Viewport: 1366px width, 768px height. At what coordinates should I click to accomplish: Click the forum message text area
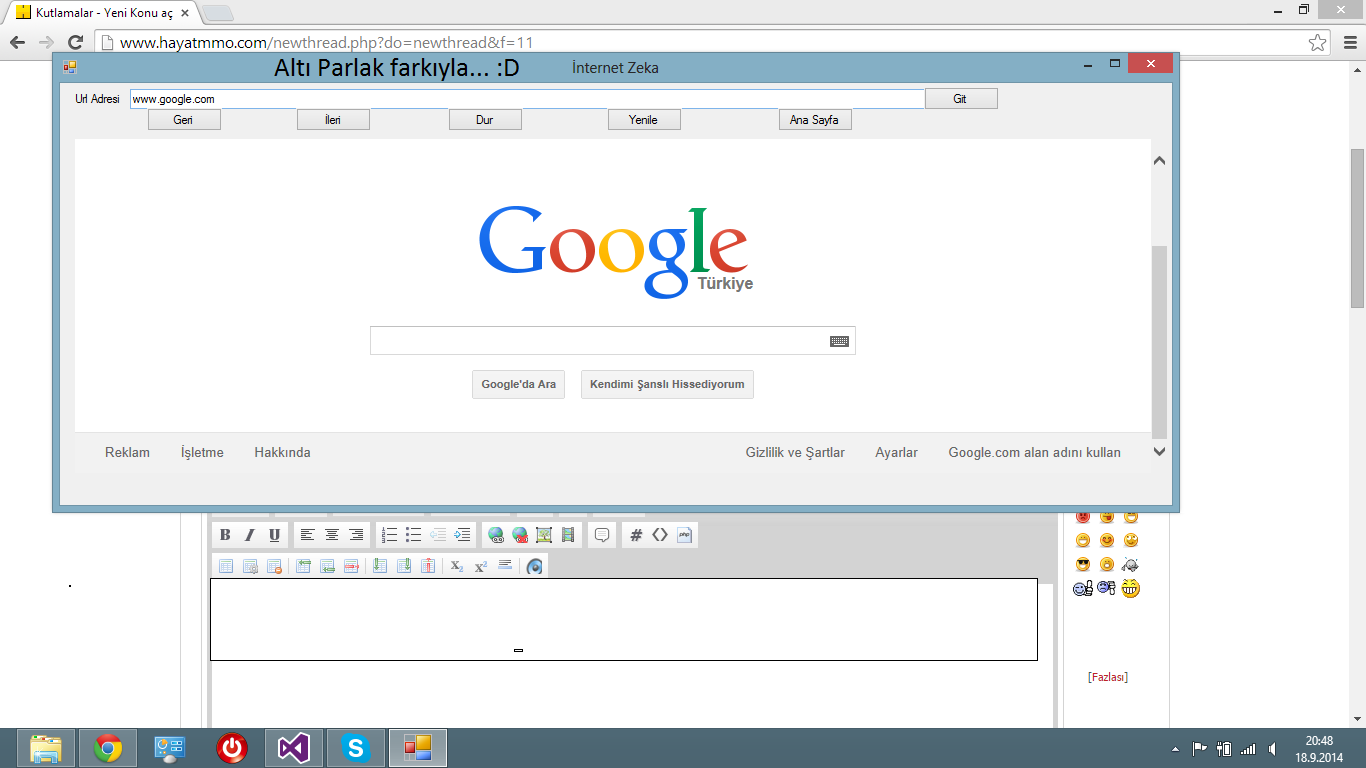pos(624,619)
